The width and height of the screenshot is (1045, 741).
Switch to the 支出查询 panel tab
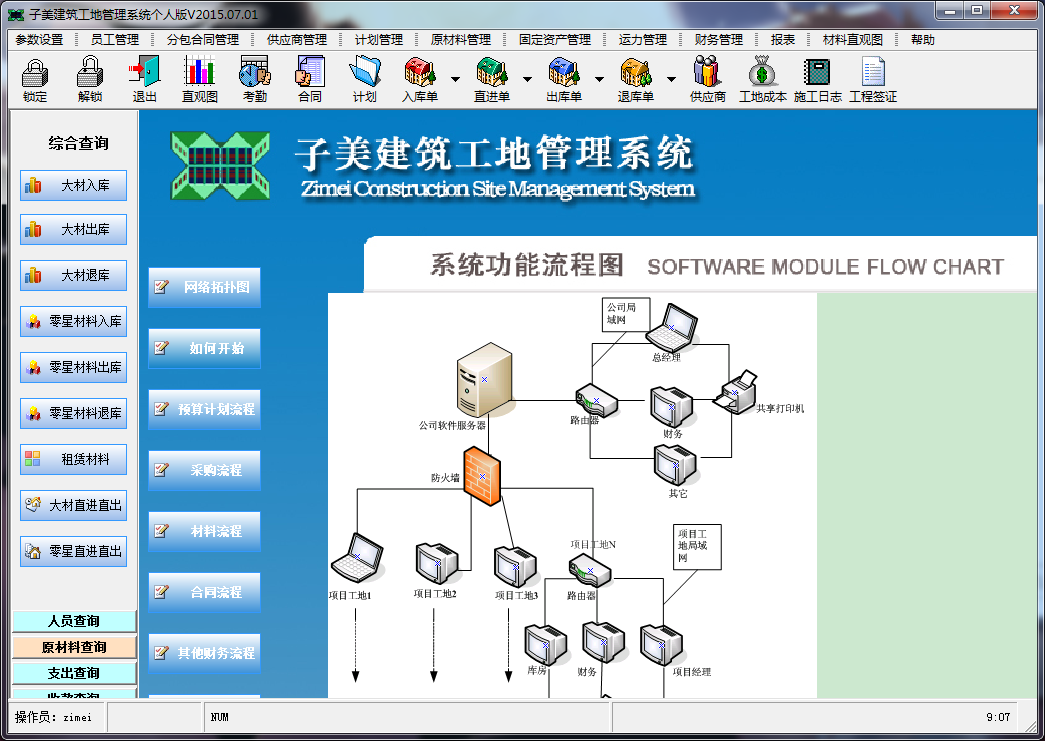click(74, 673)
